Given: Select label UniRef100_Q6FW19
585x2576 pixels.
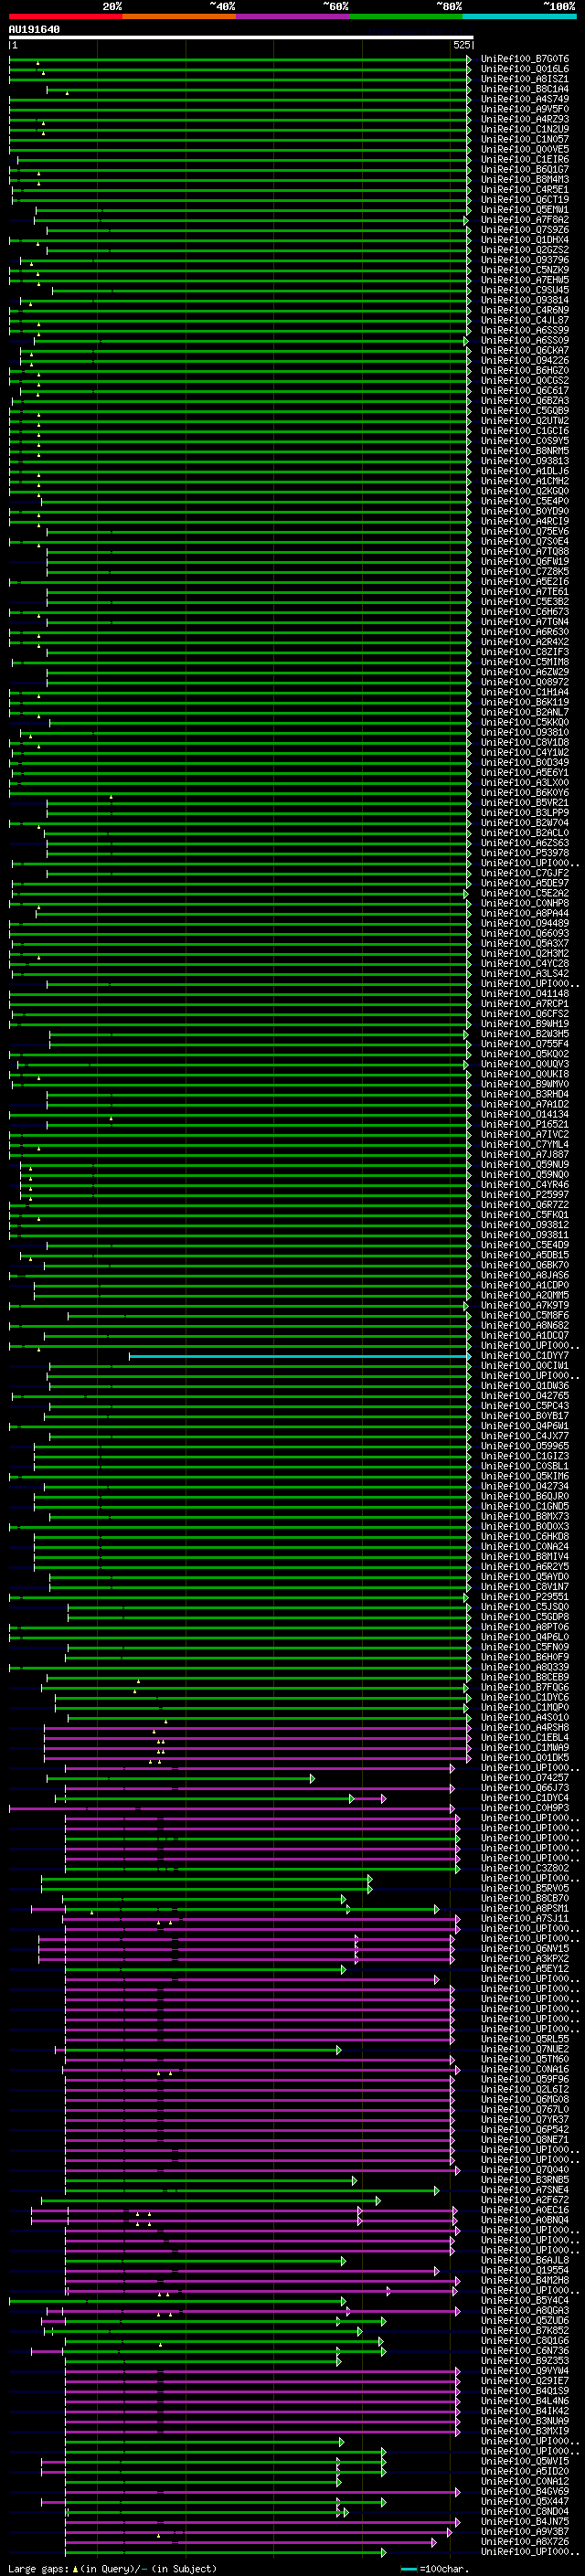Looking at the screenshot, I should click(525, 562).
